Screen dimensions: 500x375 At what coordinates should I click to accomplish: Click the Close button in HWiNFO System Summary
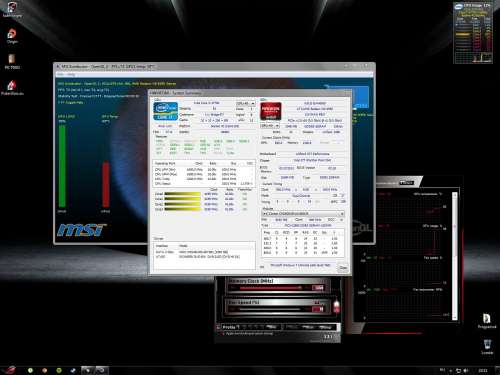coord(343,267)
